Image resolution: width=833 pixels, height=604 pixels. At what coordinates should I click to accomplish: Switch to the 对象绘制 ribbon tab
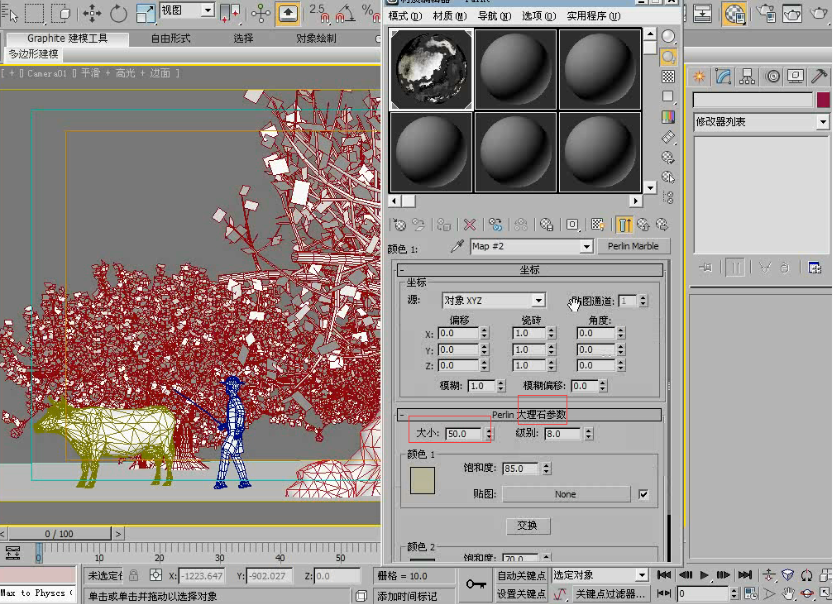coord(316,38)
